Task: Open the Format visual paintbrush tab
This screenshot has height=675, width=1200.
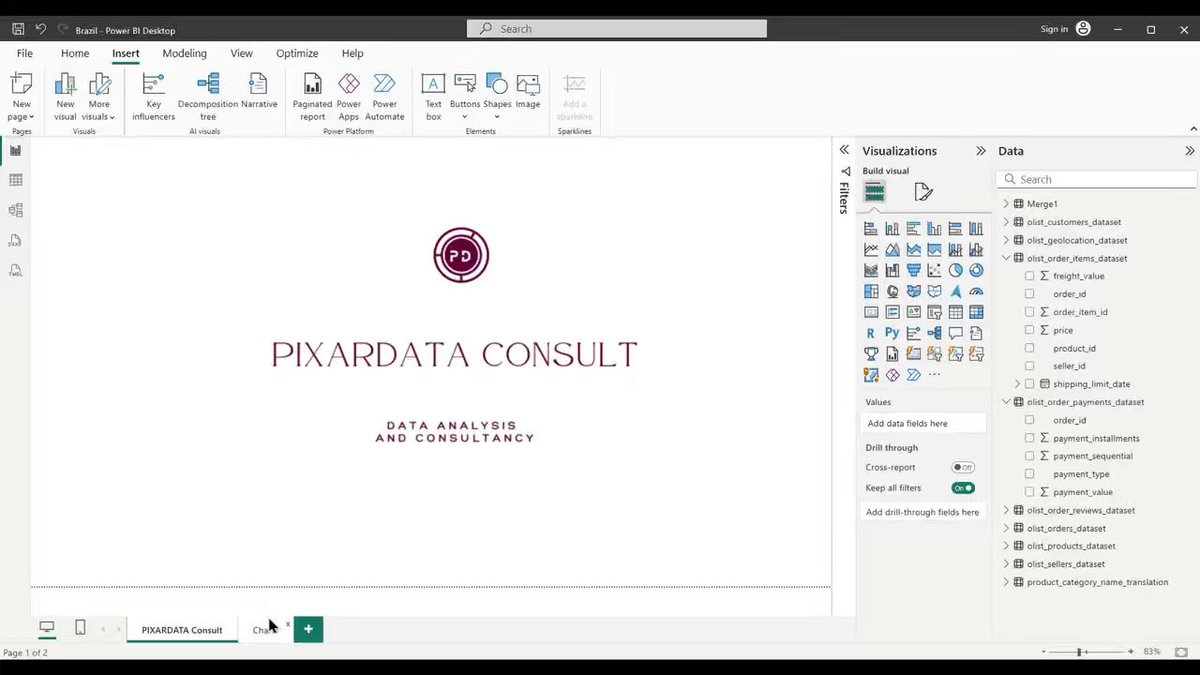Action: [x=924, y=192]
